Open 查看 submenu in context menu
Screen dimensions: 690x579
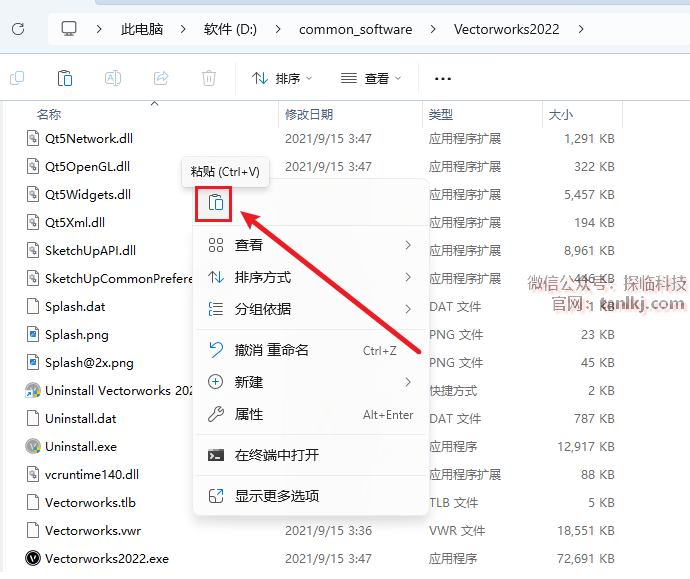click(311, 245)
